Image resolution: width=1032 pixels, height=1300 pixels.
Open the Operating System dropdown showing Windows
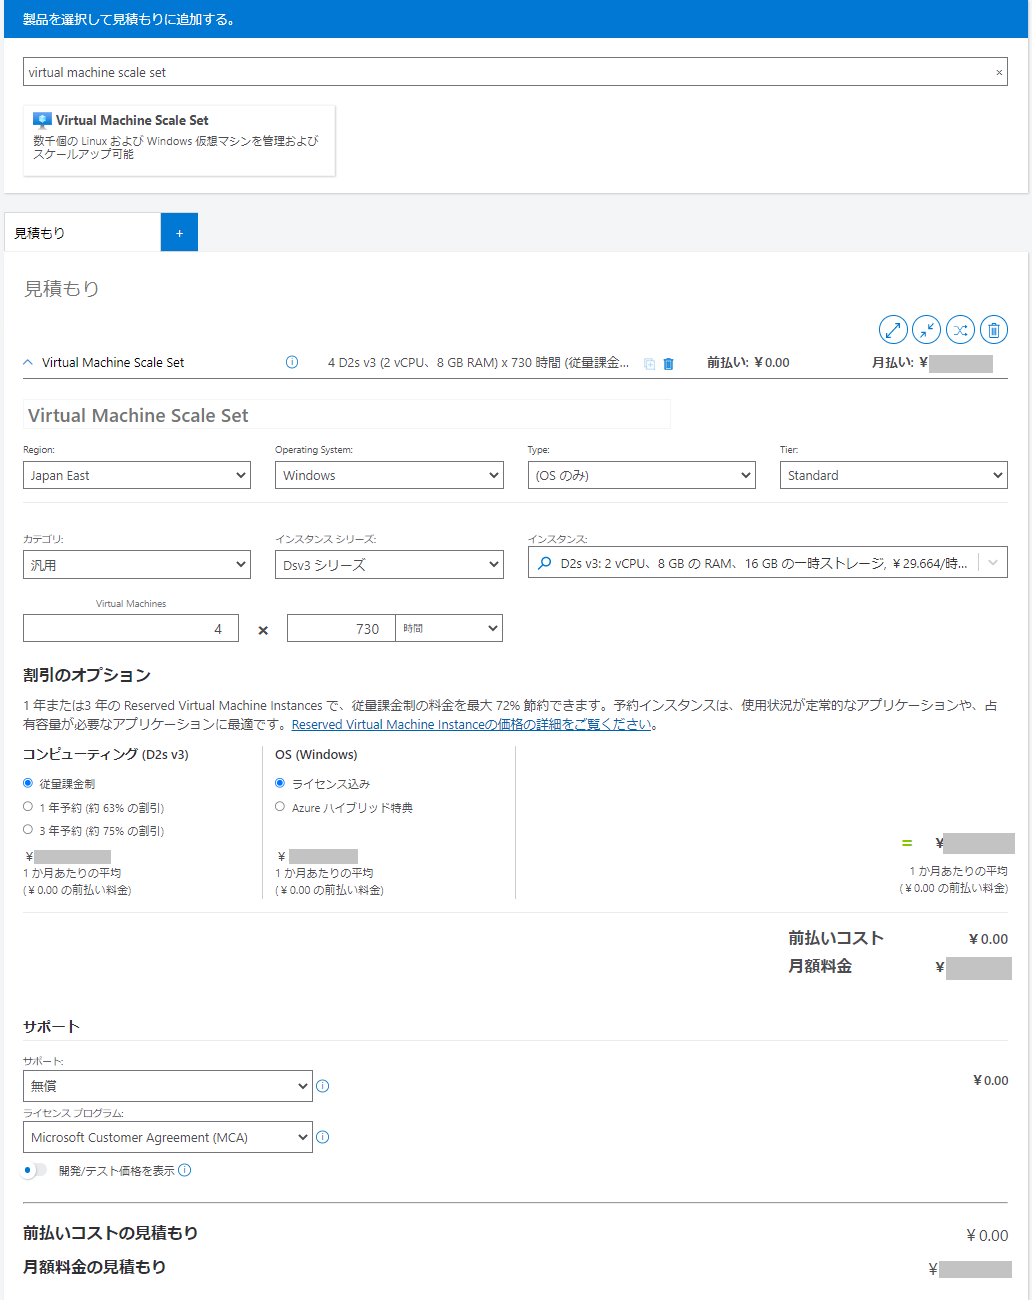[x=389, y=475]
